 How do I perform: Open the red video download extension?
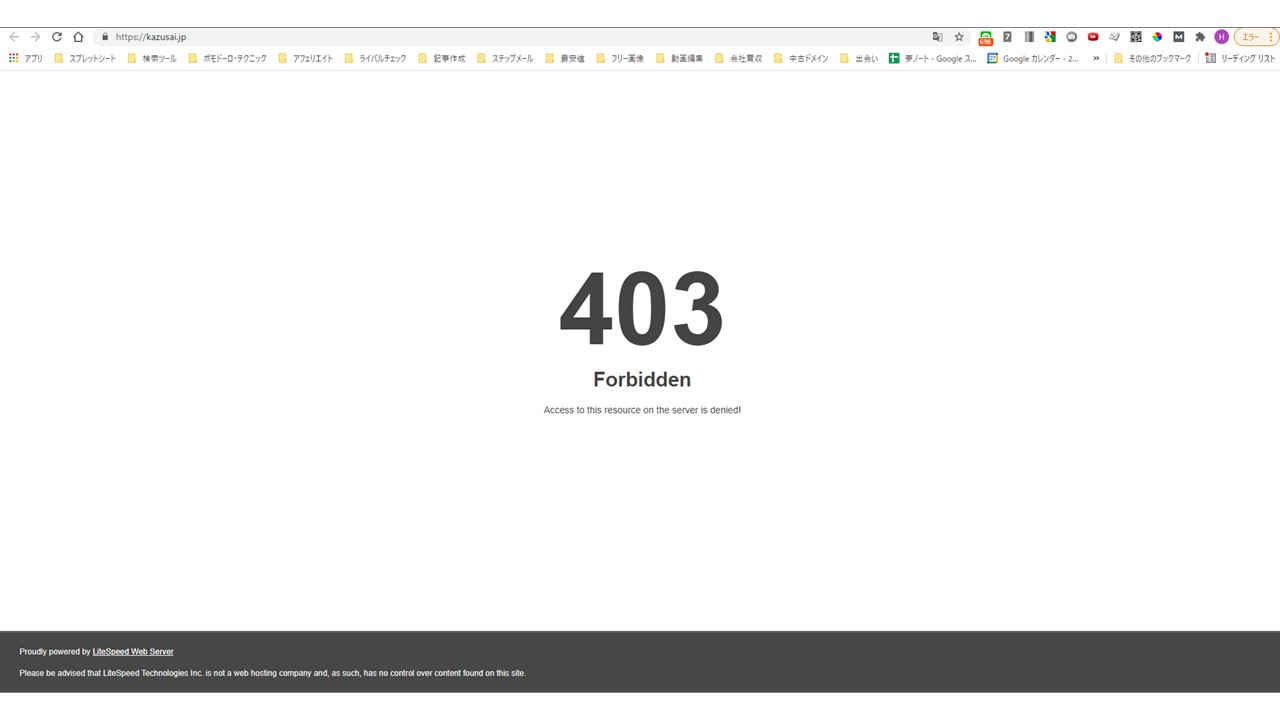point(1093,37)
